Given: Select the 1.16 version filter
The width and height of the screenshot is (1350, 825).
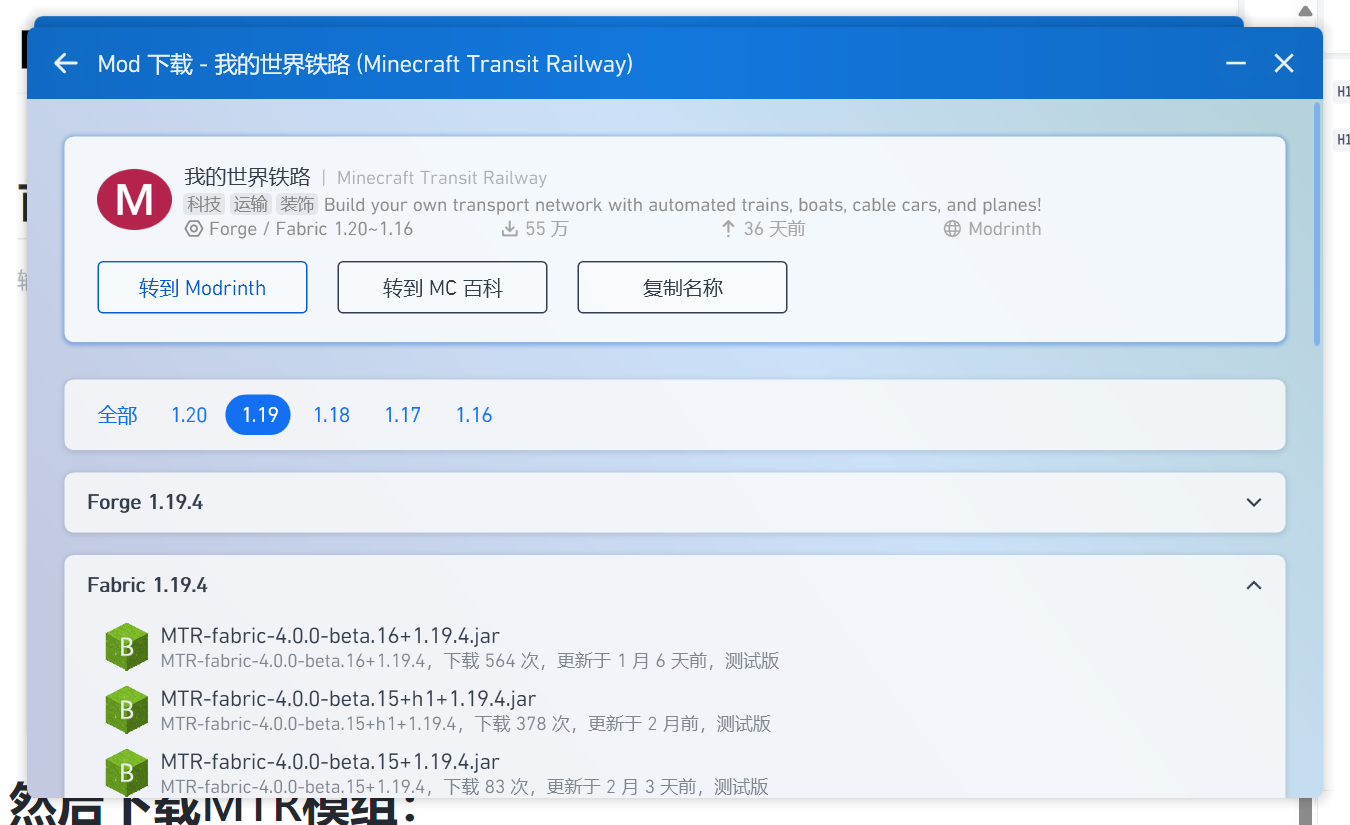Looking at the screenshot, I should 474,415.
